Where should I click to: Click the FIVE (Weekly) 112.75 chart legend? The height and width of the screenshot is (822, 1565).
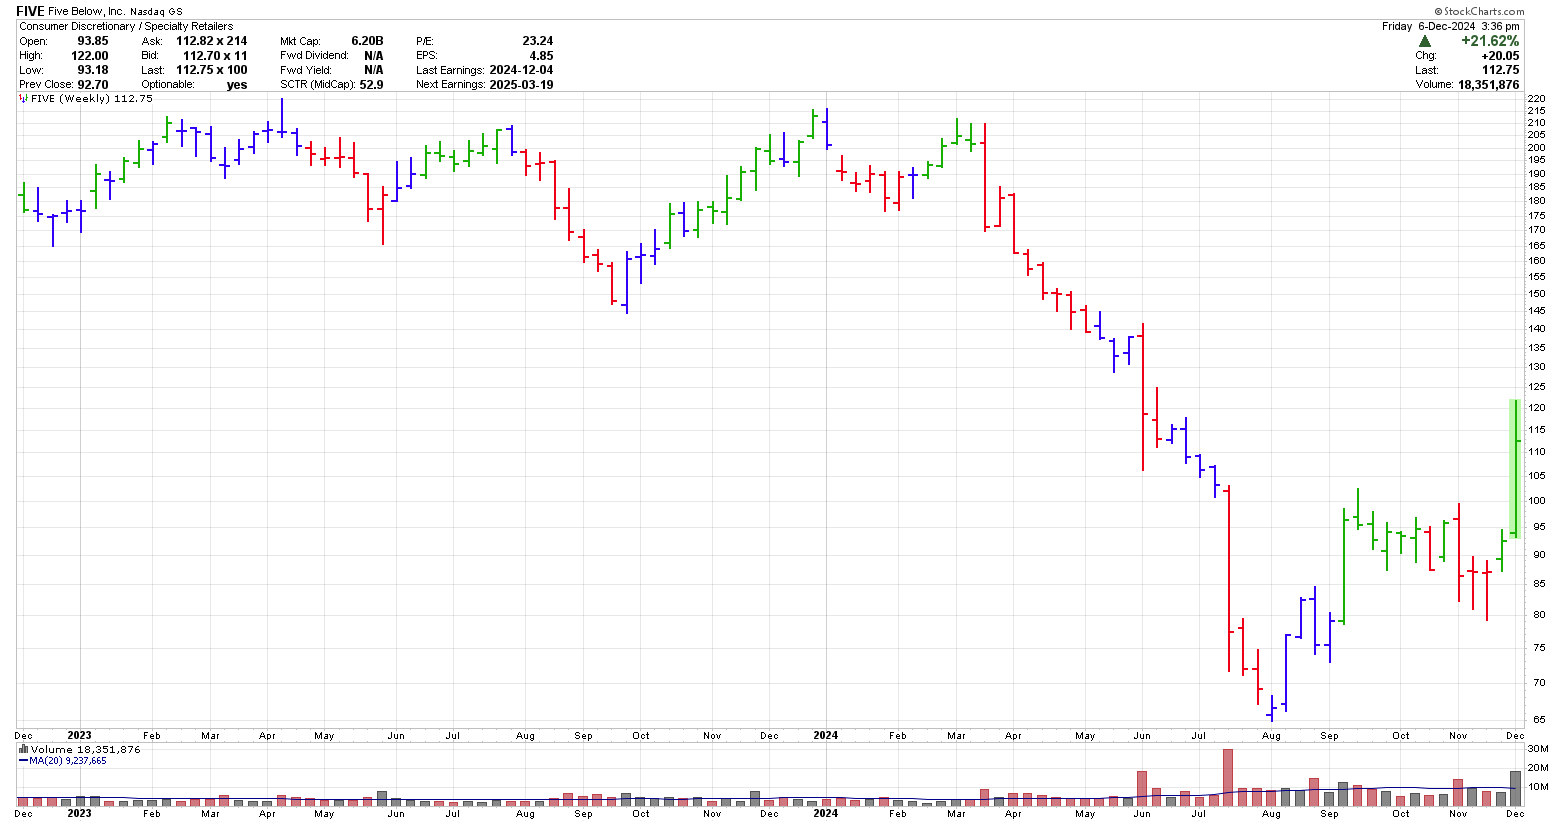[92, 99]
